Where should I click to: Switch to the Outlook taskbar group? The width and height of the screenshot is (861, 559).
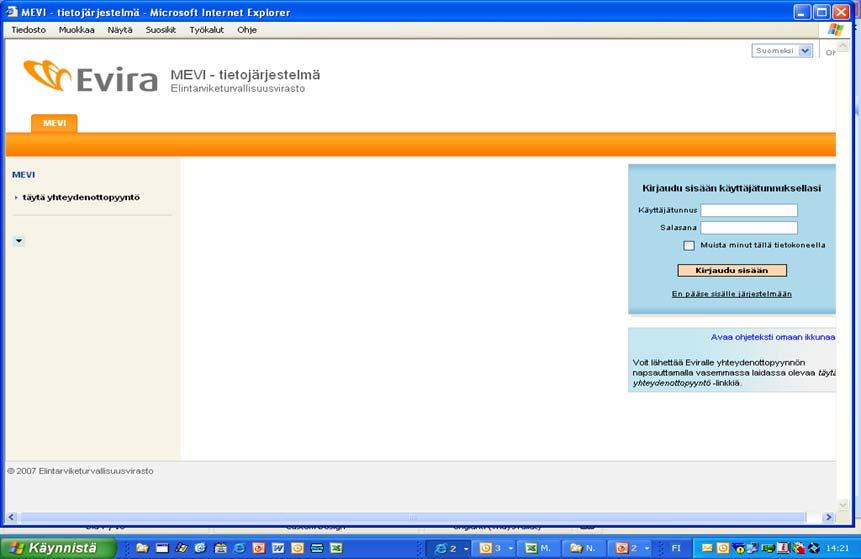(491, 548)
